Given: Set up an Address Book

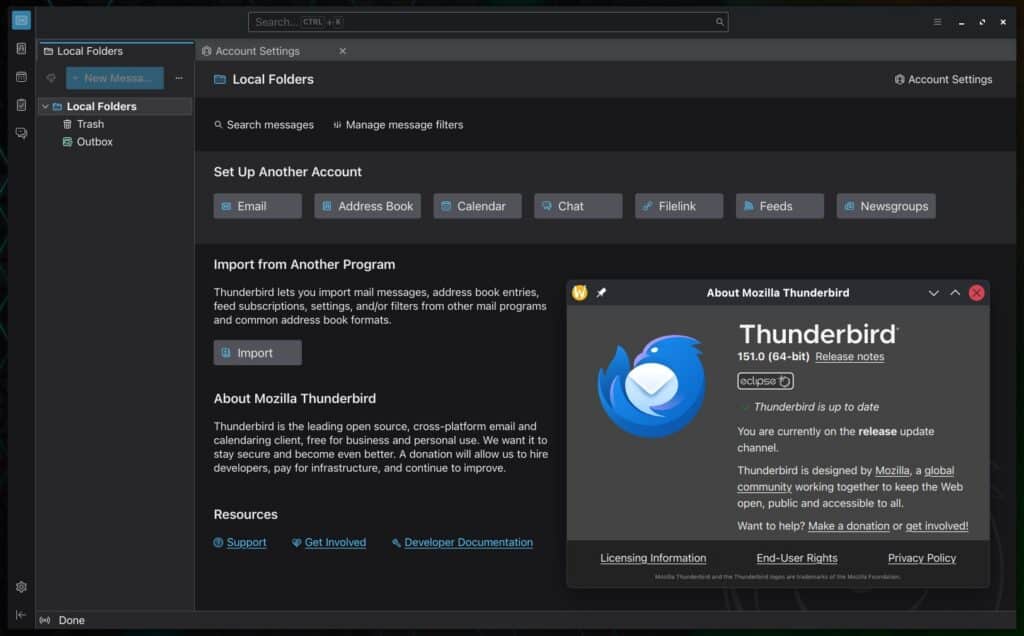Looking at the screenshot, I should (x=368, y=206).
